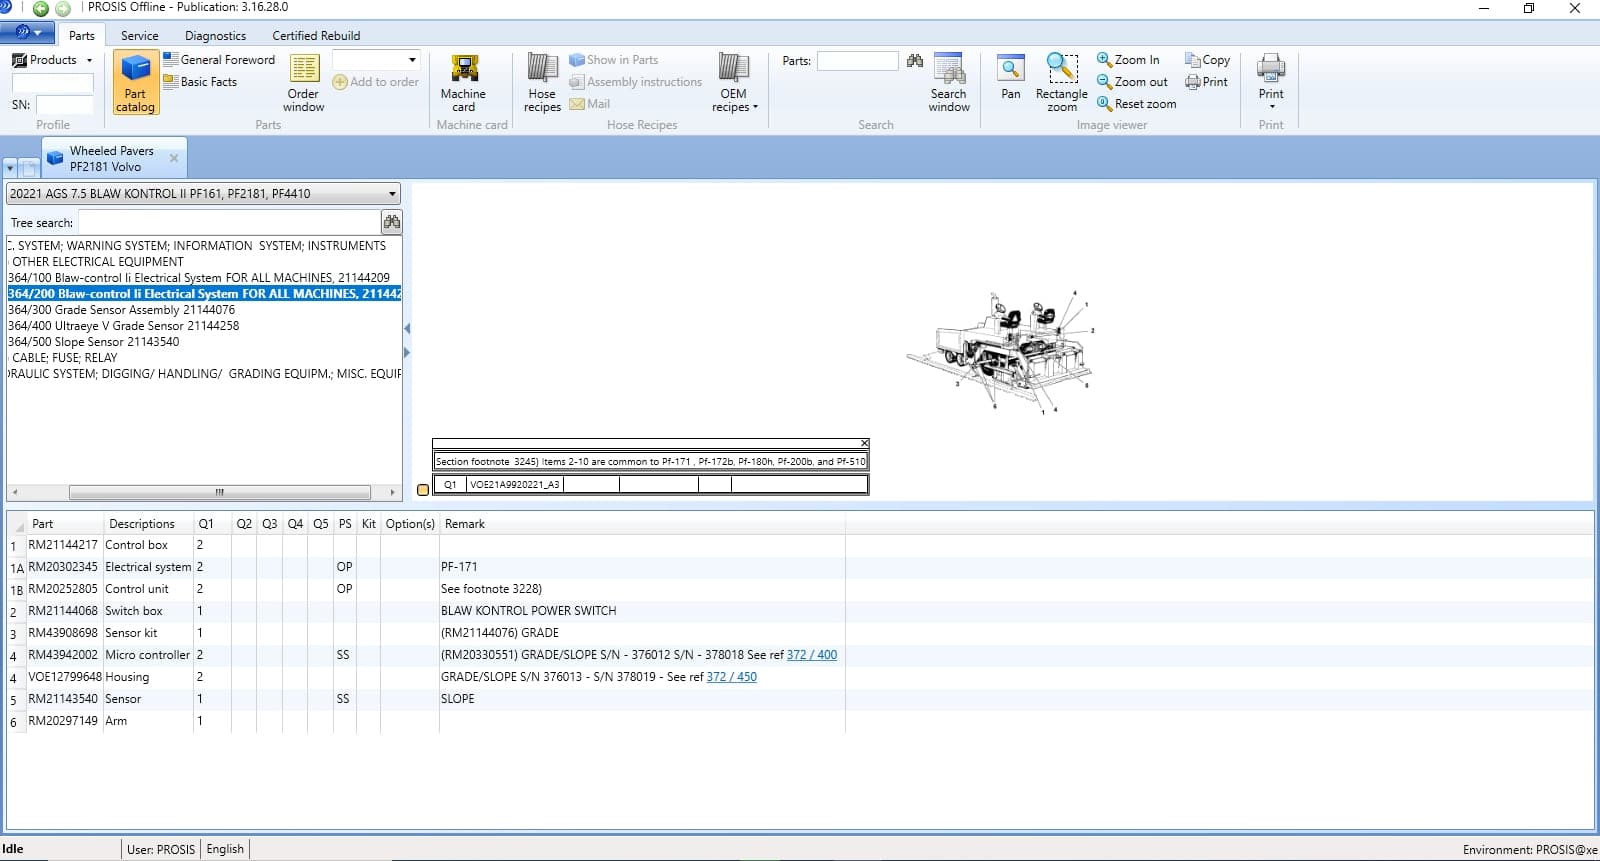Click the paver diagram image

click(1000, 352)
